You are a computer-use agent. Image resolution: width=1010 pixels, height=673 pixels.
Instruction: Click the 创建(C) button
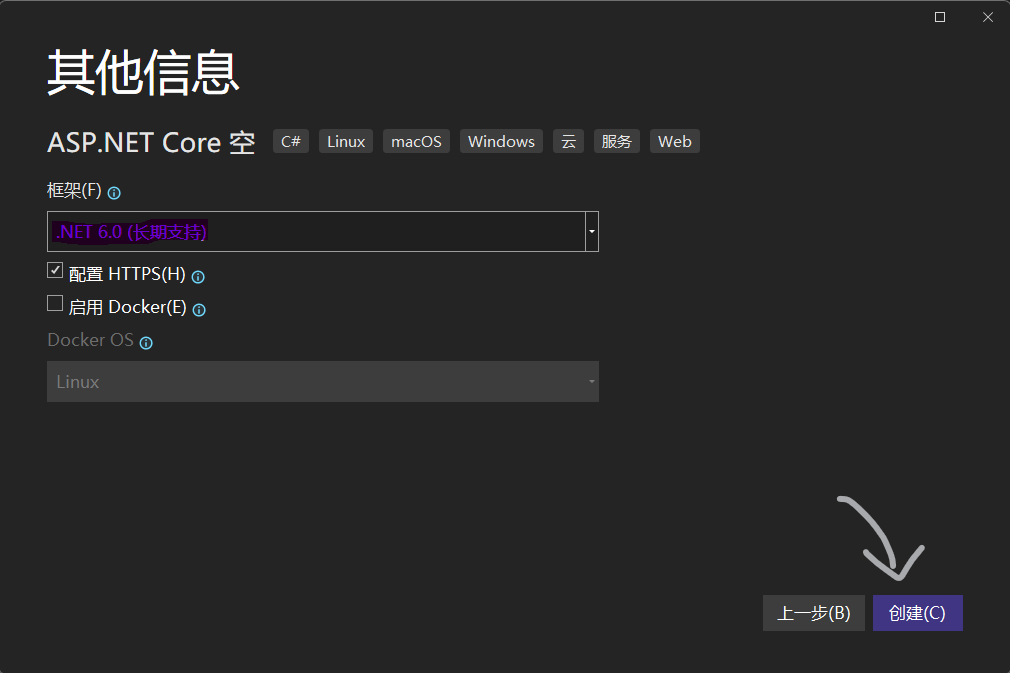917,613
